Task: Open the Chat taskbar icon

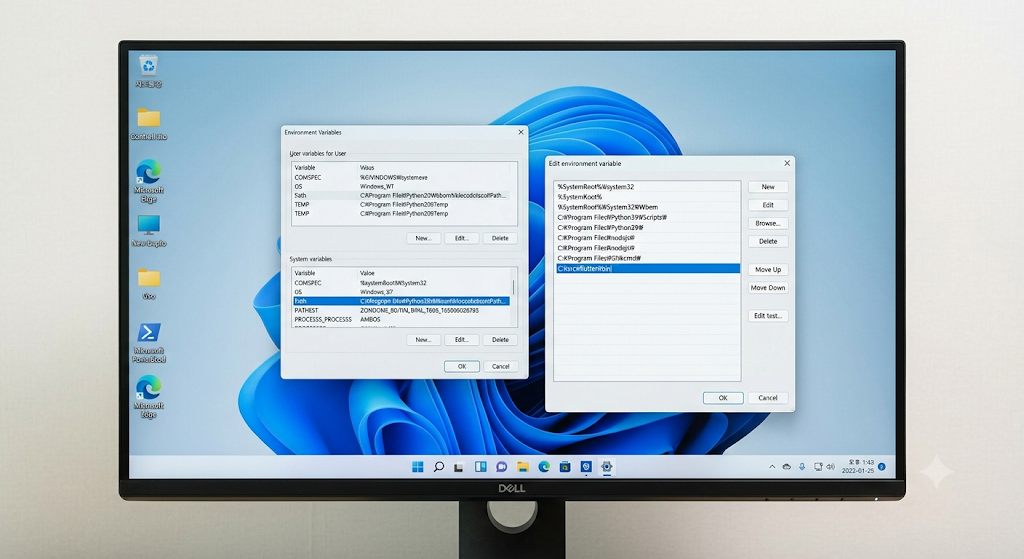Action: pos(502,467)
